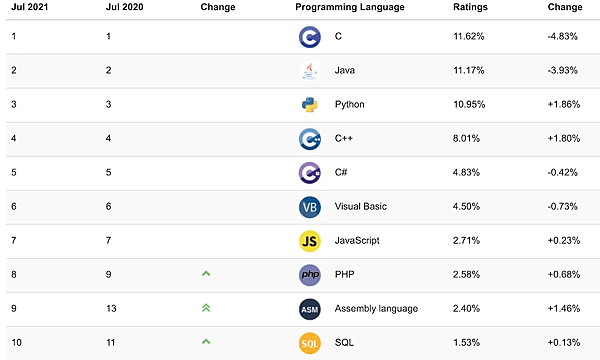Click the orange SQL logo icon

point(310,343)
